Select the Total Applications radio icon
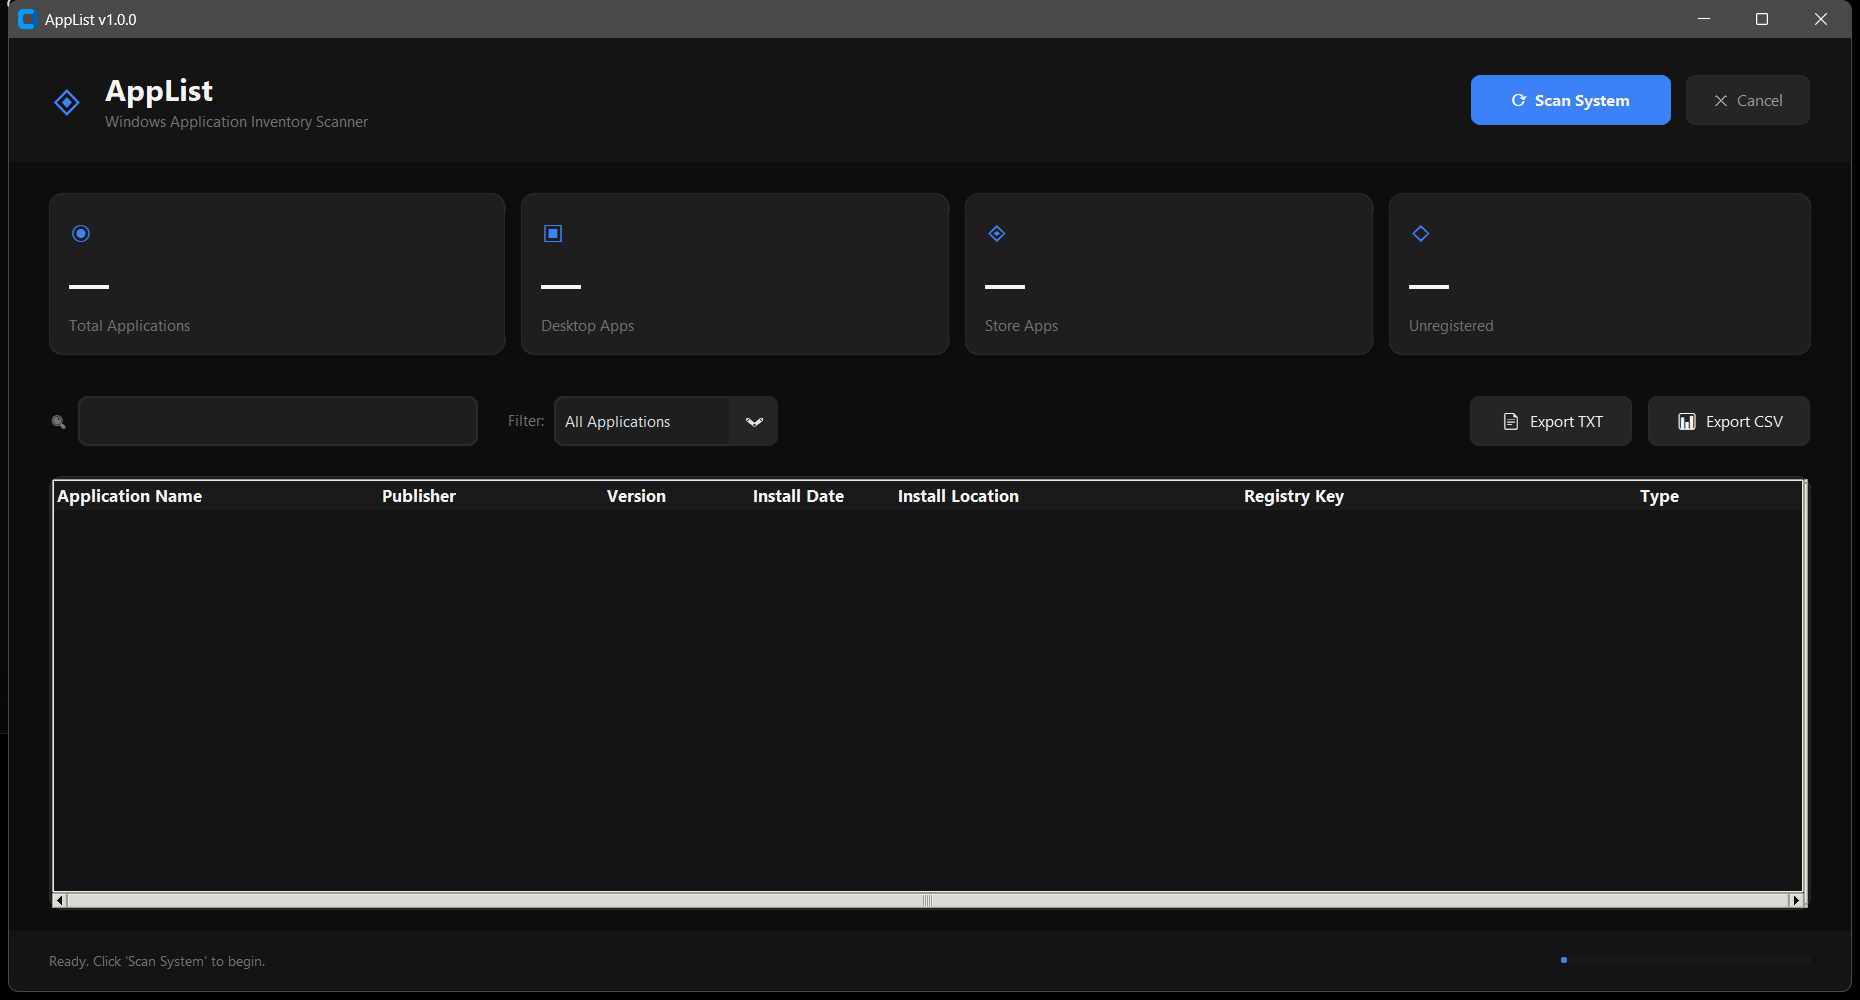The height and width of the screenshot is (1000, 1860). [81, 233]
